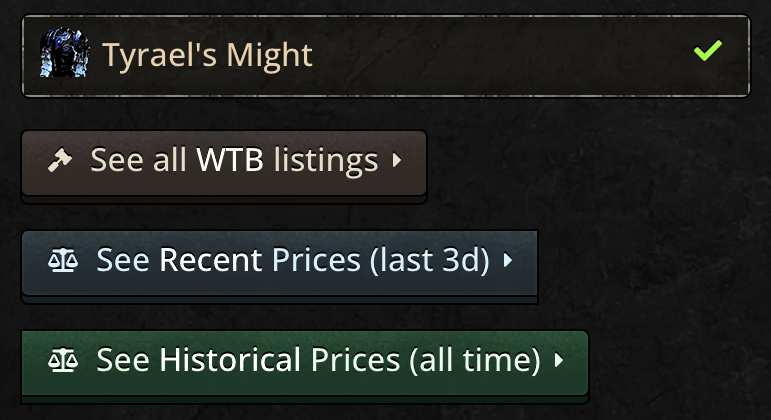Click the green checkmark beside Tyrael's Might
771x420 pixels.
coord(707,51)
